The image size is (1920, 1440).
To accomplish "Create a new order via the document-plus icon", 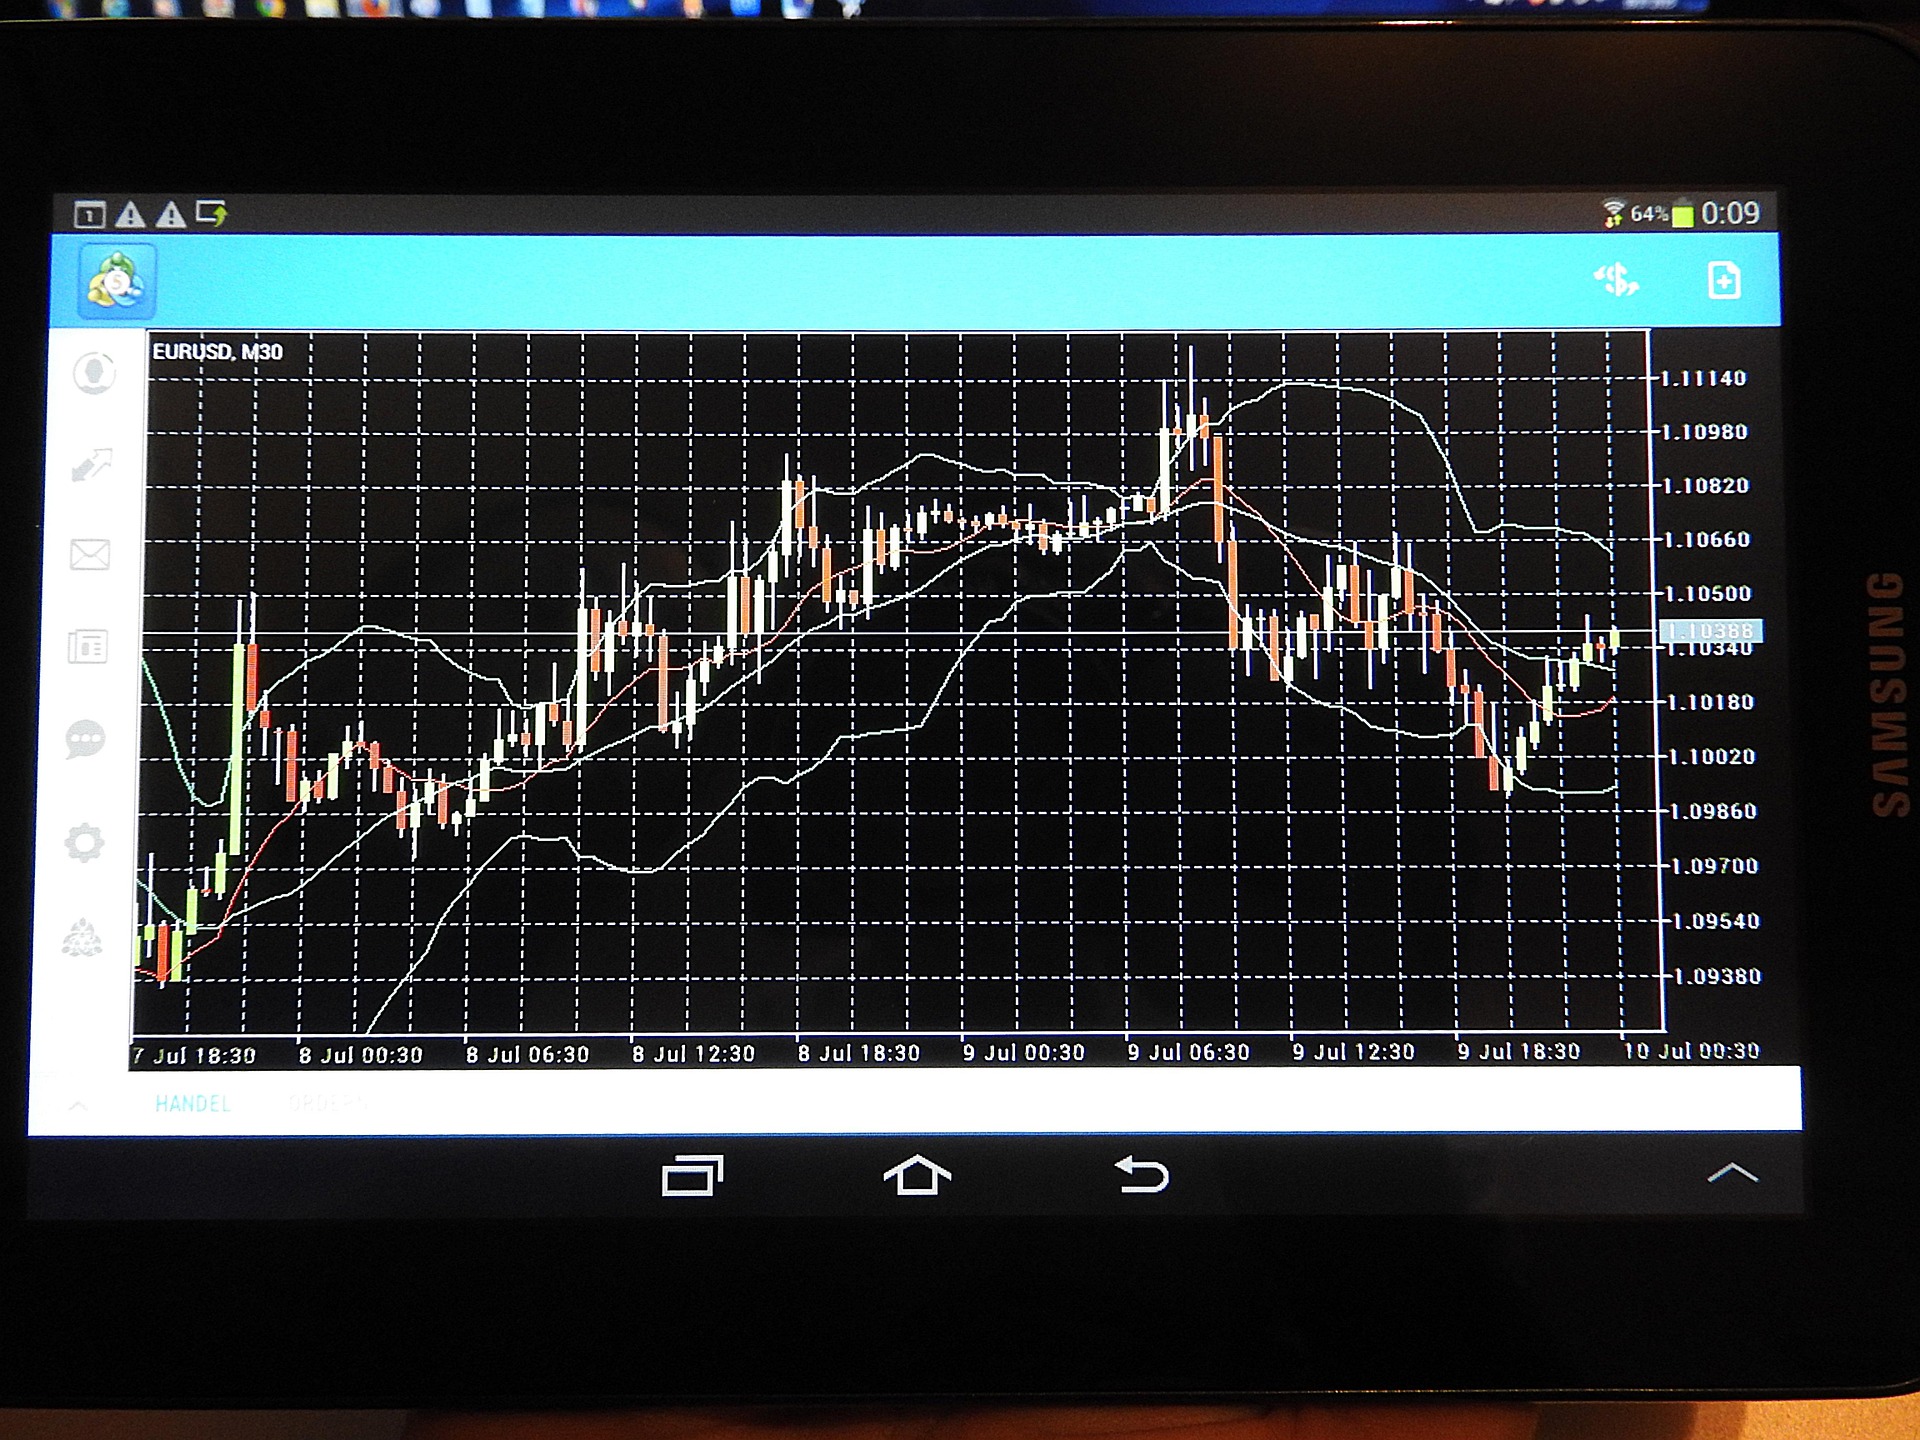I will [1725, 281].
